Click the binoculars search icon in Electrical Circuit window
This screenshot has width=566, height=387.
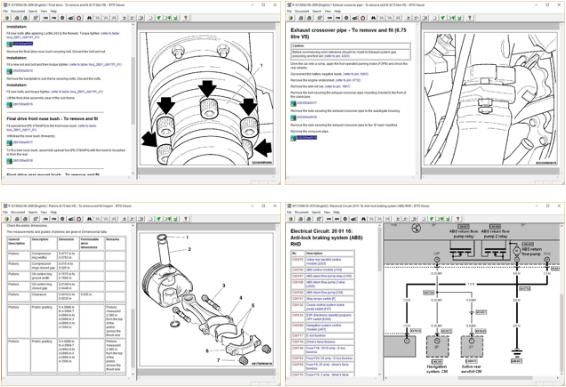[363, 219]
